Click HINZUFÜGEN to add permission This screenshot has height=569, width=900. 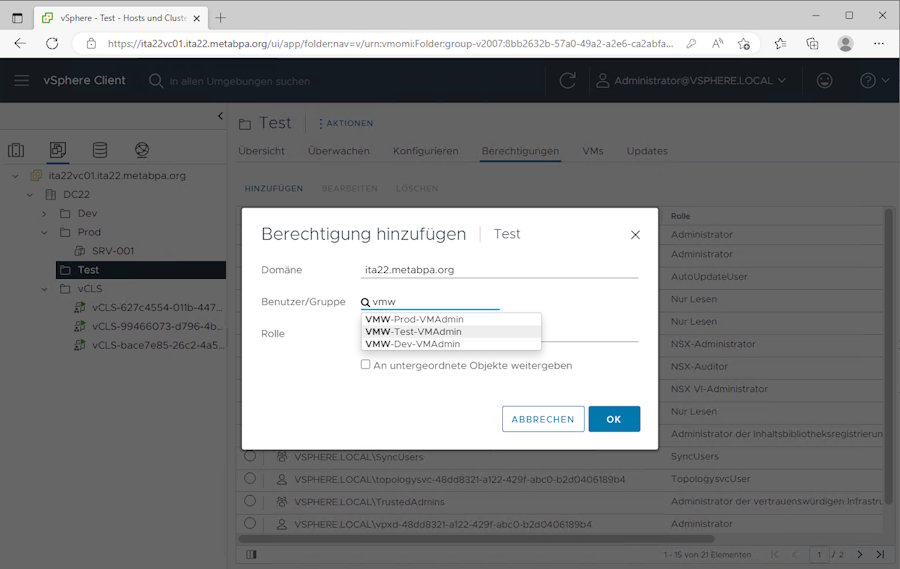click(274, 188)
